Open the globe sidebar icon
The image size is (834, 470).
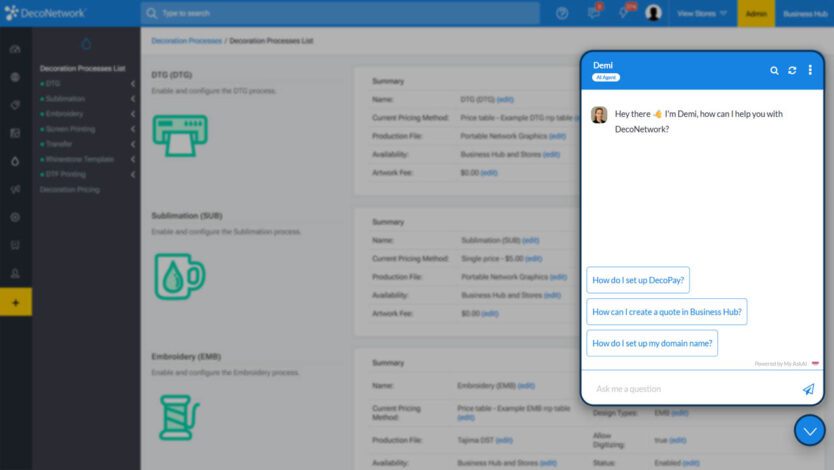tap(15, 77)
